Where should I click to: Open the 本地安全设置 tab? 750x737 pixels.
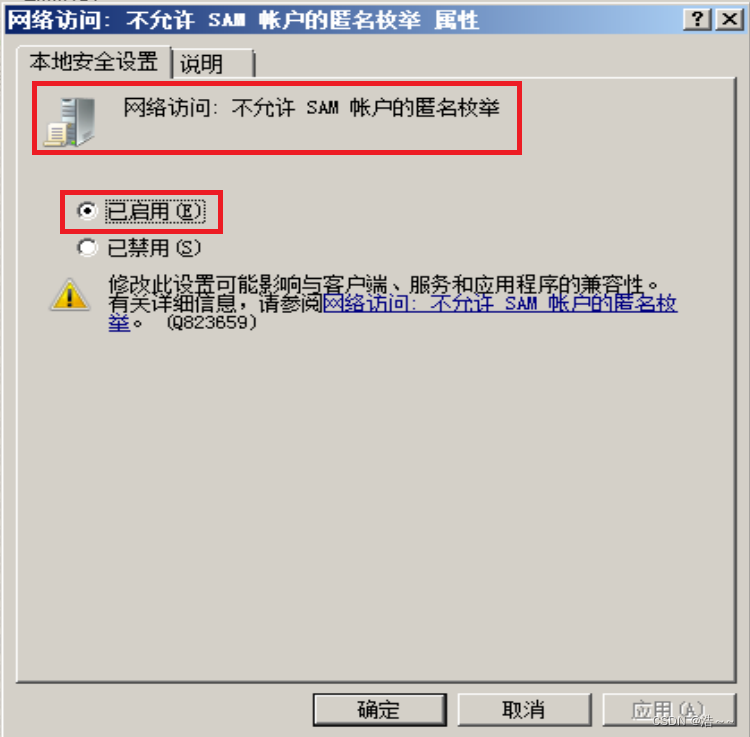tap(94, 62)
